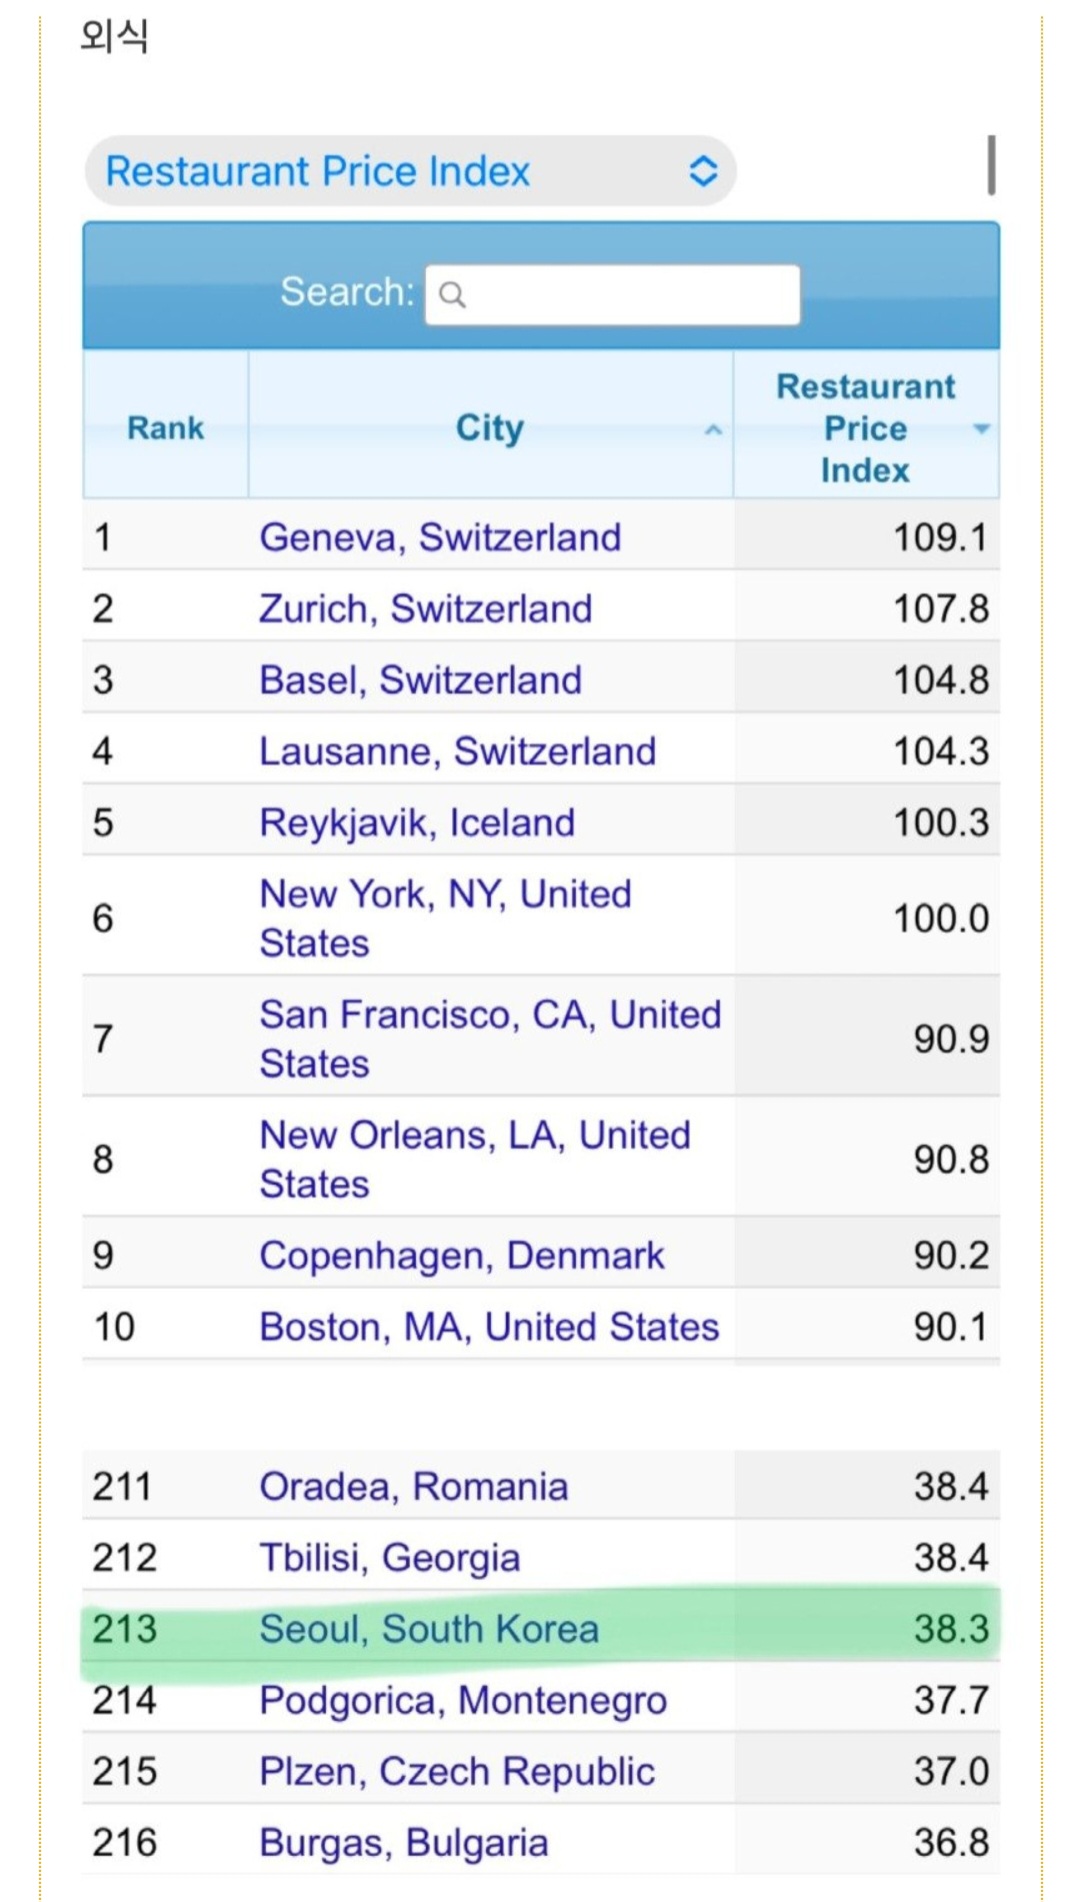Focus the Search input field
The image size is (1080, 1902).
(x=612, y=294)
